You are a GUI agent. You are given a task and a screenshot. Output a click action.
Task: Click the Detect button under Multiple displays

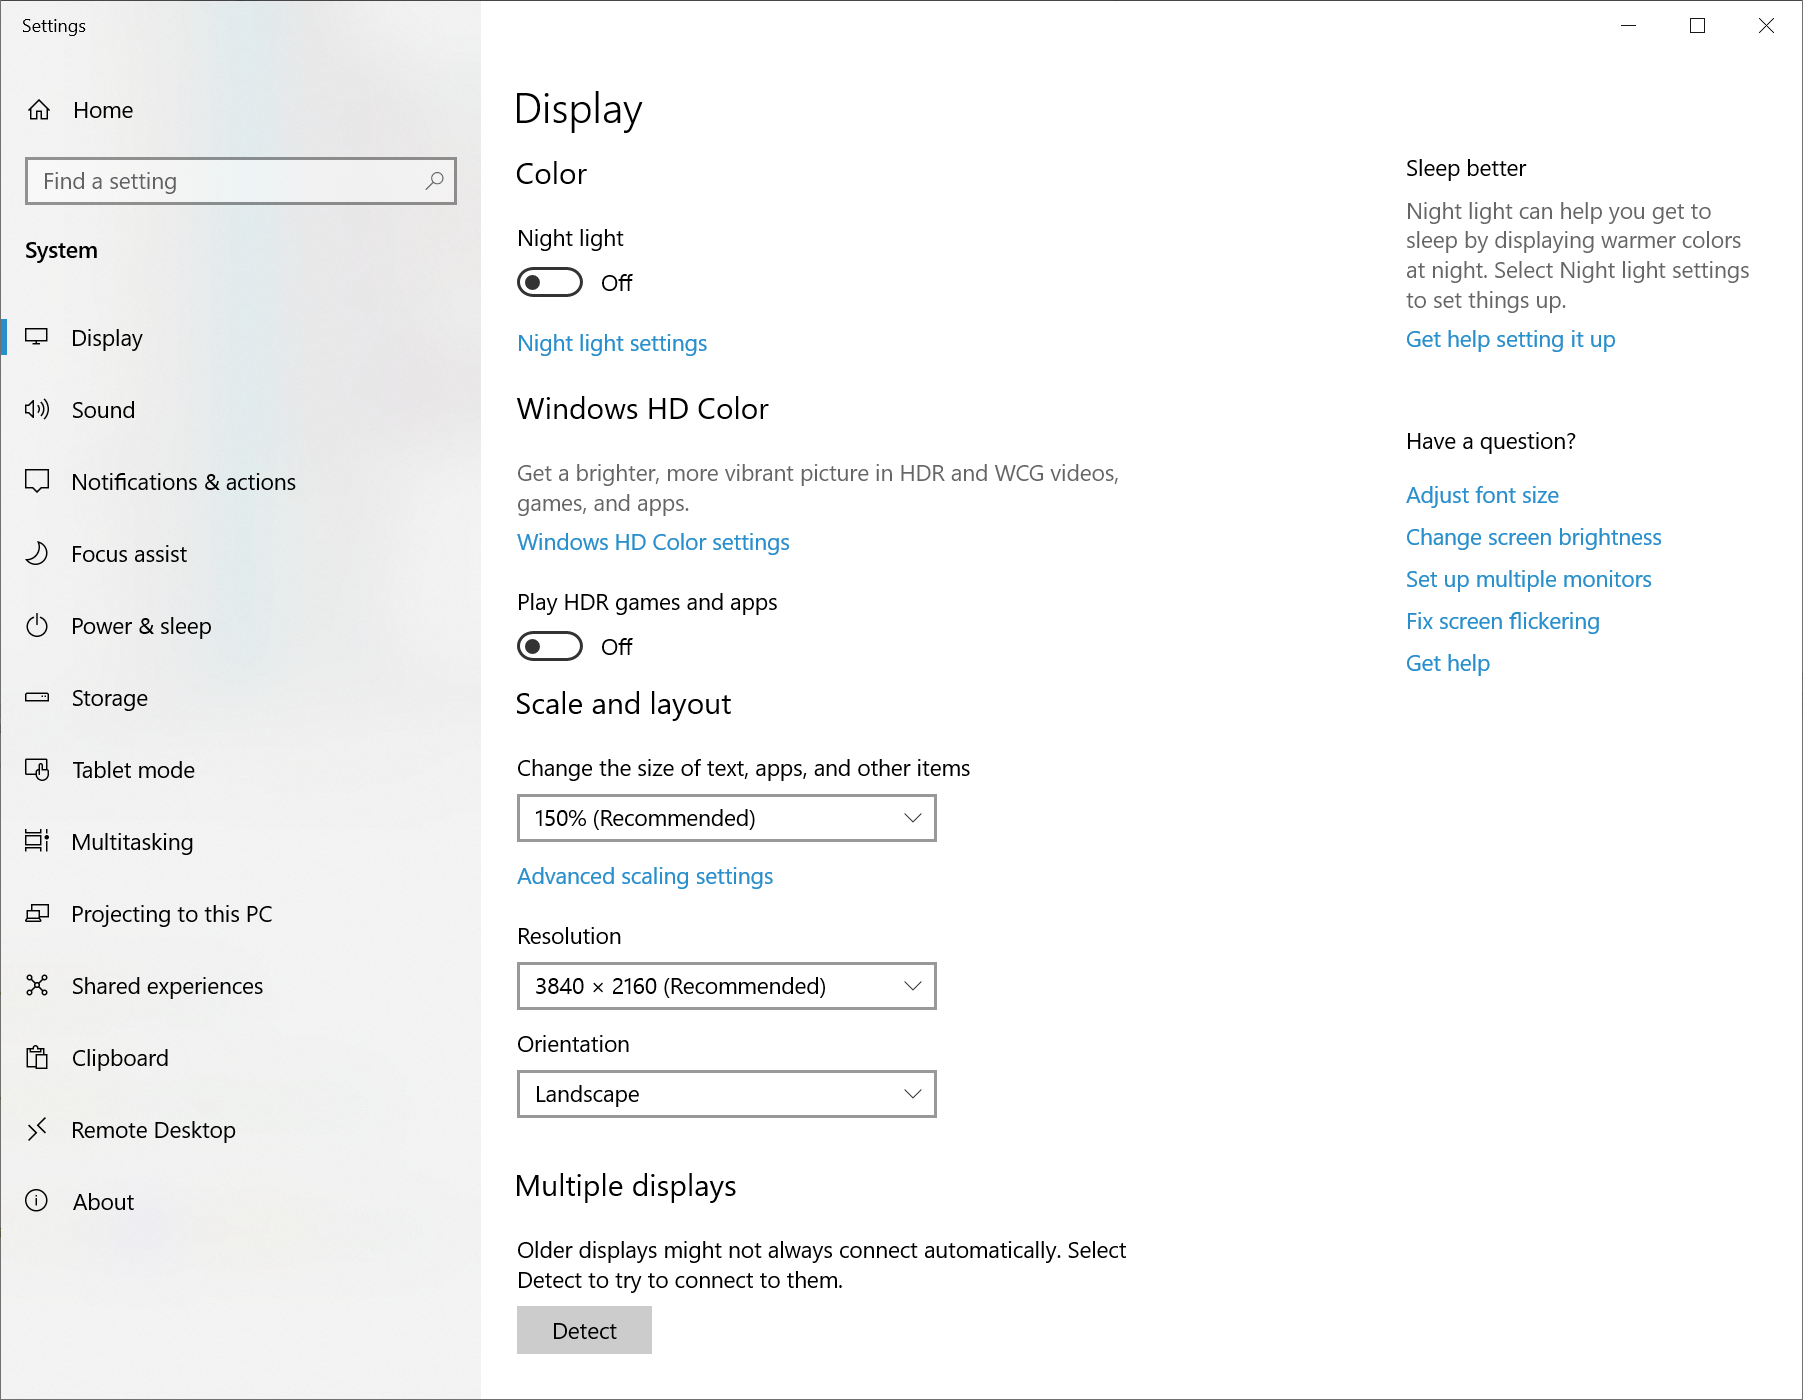pyautogui.click(x=583, y=1330)
